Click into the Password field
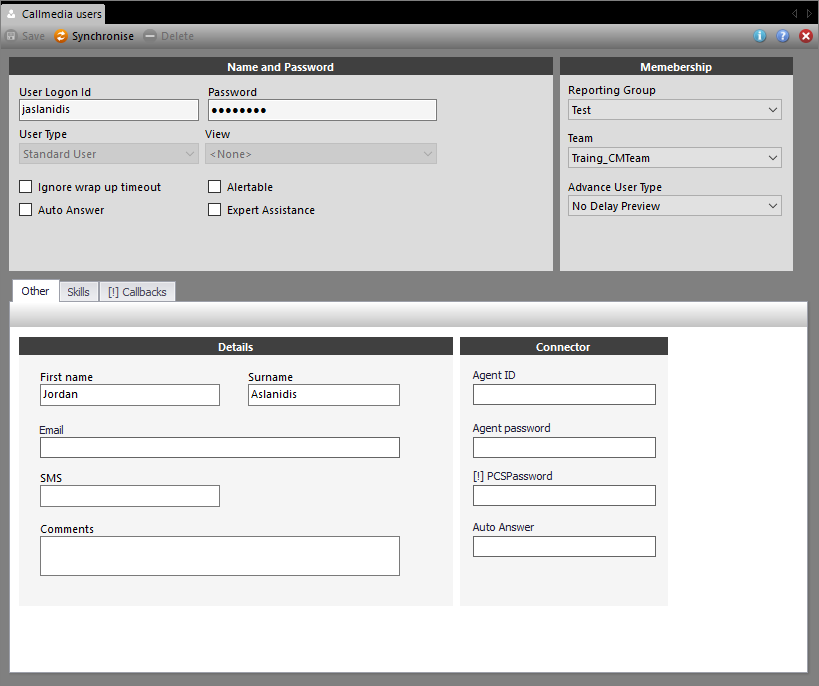This screenshot has height=686, width=819. tap(322, 110)
